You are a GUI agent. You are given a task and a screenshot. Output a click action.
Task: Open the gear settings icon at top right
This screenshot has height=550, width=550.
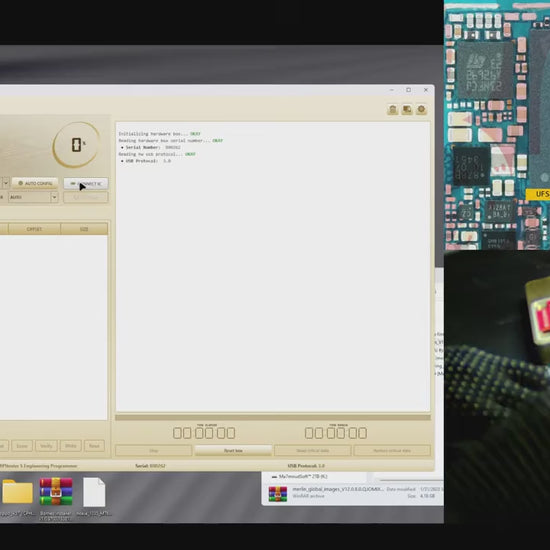pos(421,110)
